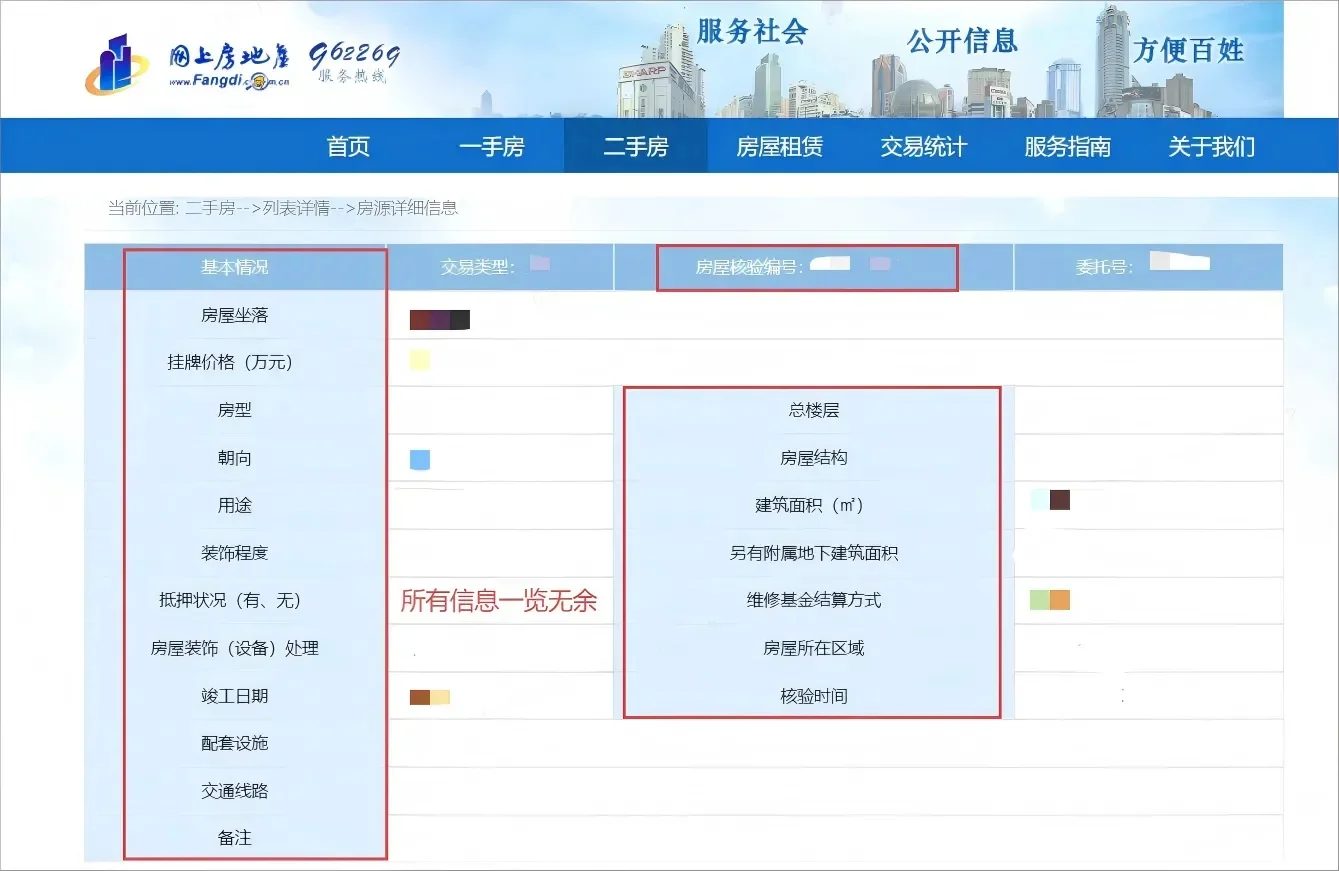Click the 962269 service hotline text

(x=353, y=63)
